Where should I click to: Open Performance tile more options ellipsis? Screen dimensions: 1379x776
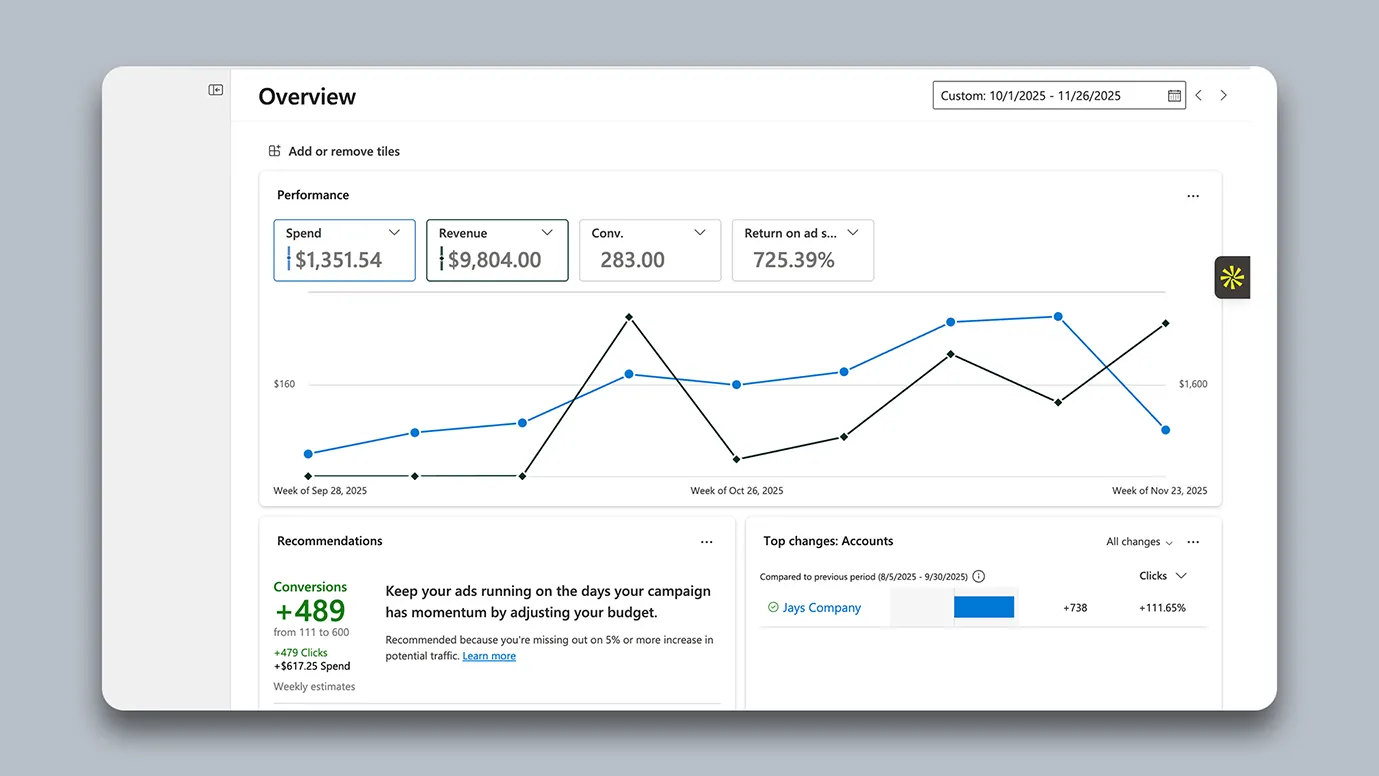click(1193, 196)
